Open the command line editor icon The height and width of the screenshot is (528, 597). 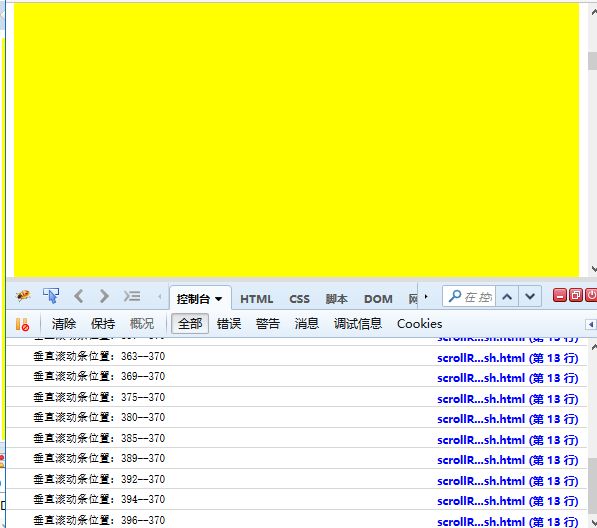click(132, 296)
